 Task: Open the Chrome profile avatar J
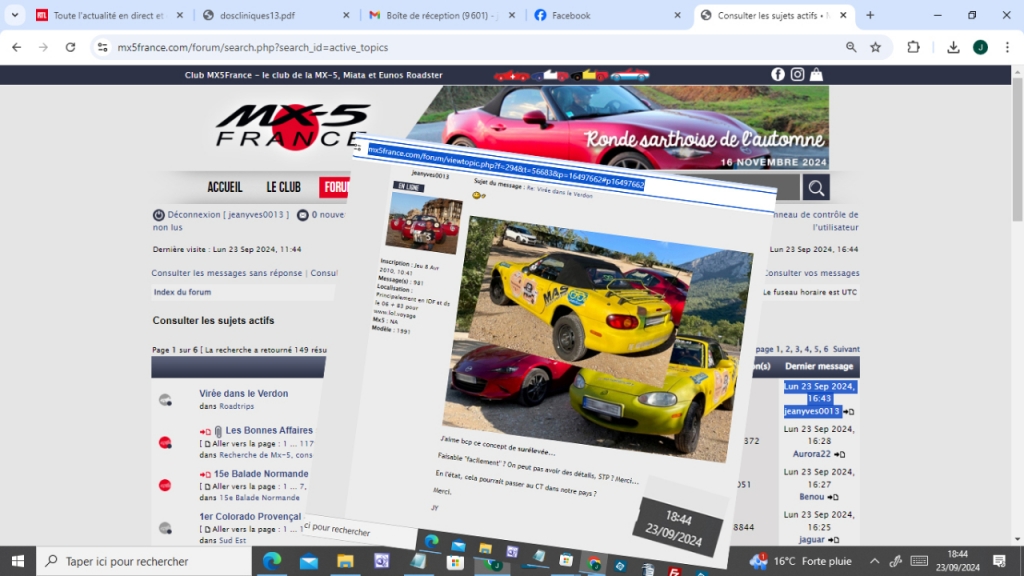pyautogui.click(x=980, y=47)
